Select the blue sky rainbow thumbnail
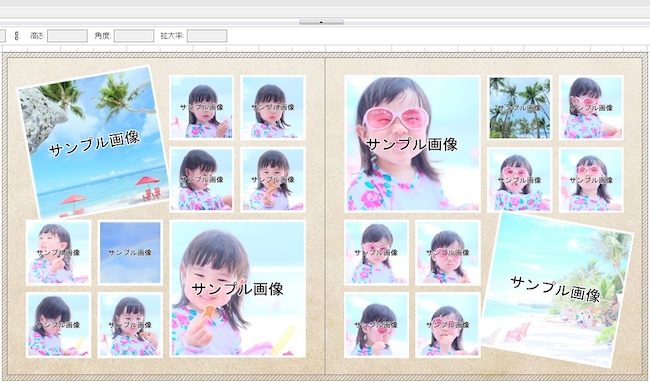The width and height of the screenshot is (650, 382). (130, 252)
